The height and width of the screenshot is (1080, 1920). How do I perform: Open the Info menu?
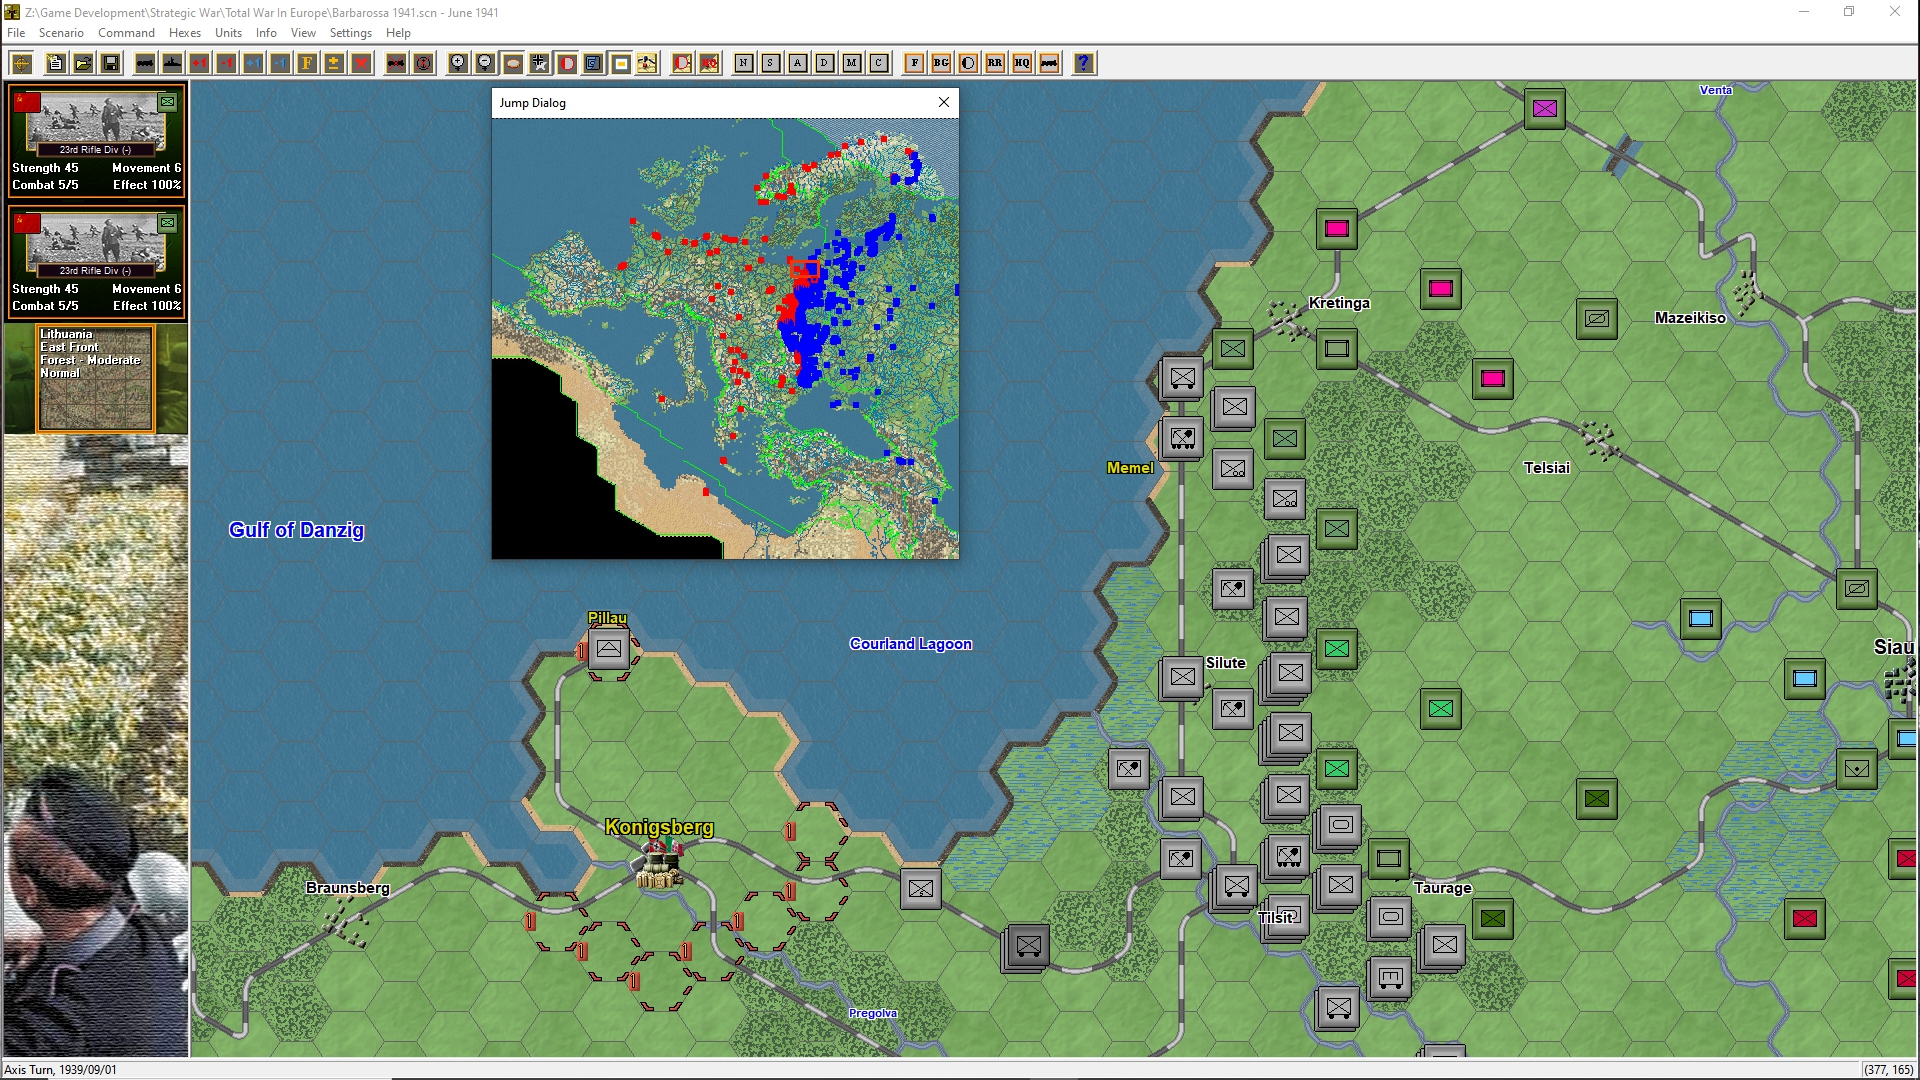[266, 33]
